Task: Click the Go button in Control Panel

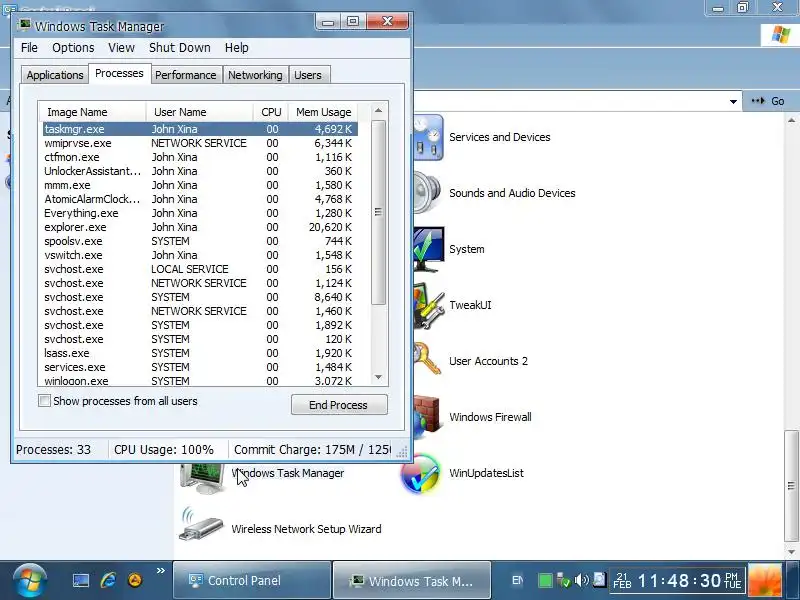Action: click(770, 101)
